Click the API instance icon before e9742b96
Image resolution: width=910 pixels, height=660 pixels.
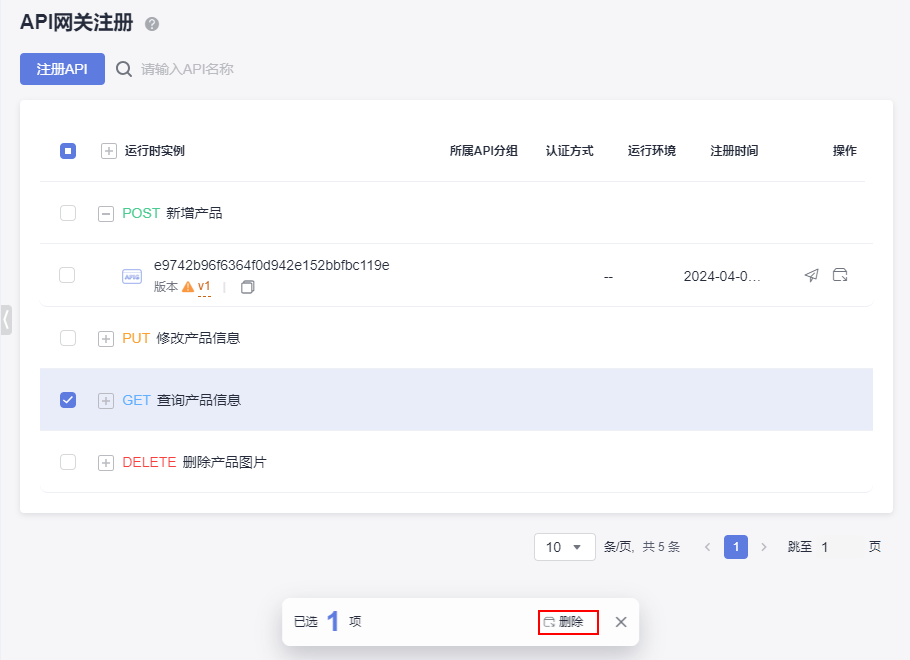[132, 276]
